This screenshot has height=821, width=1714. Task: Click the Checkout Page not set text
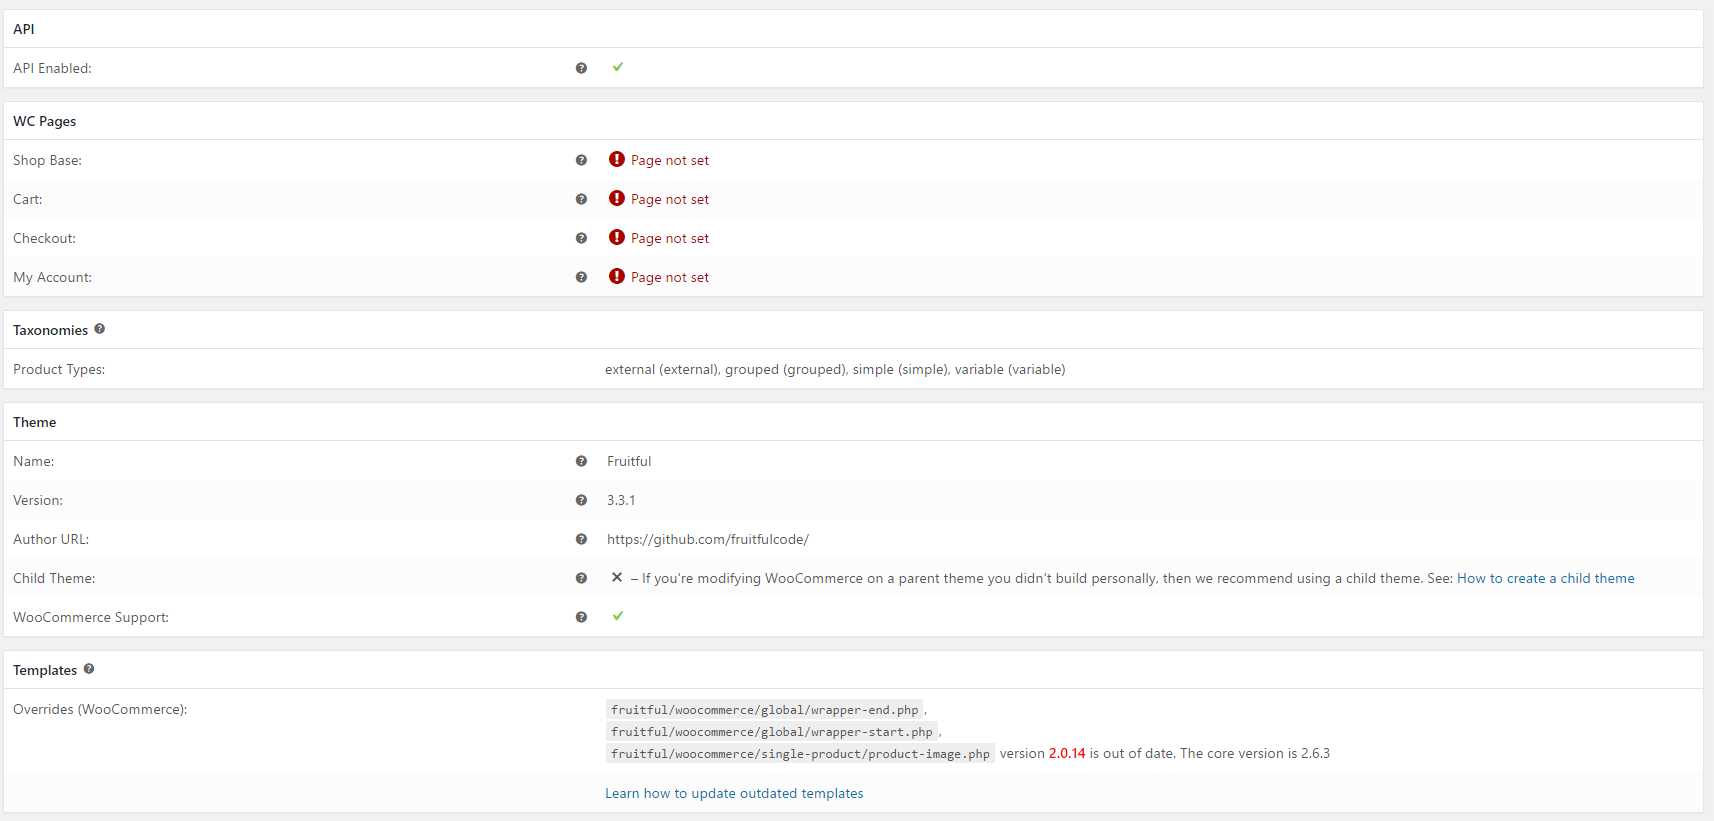(x=670, y=238)
